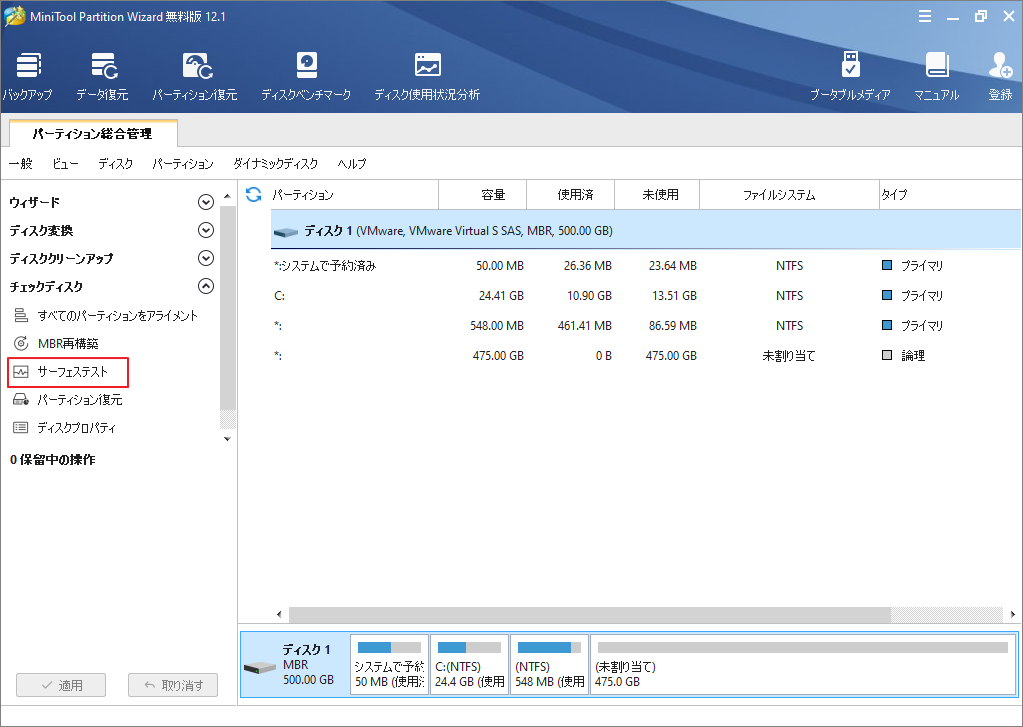Open the ビュー menu
The image size is (1023, 727).
pyautogui.click(x=65, y=163)
